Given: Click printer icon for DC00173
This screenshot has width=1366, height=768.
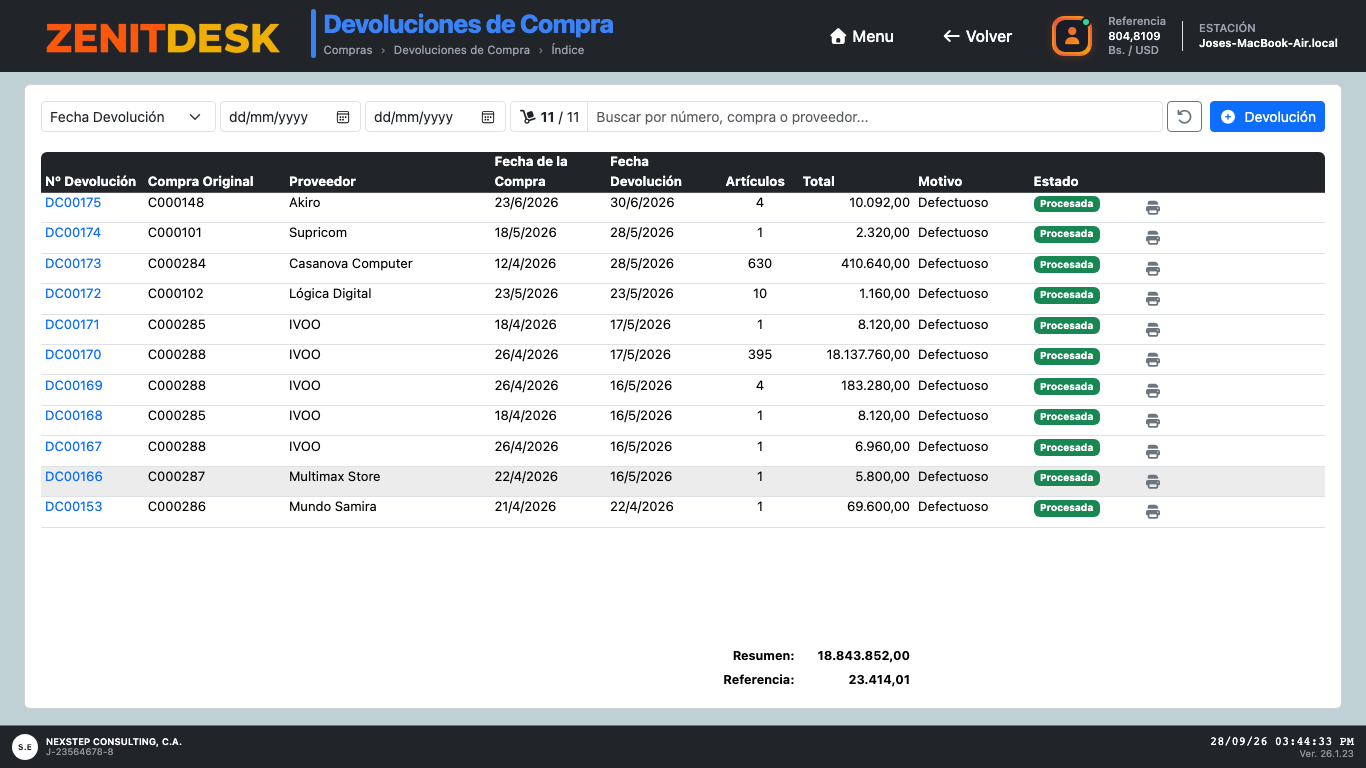Looking at the screenshot, I should click(1153, 269).
